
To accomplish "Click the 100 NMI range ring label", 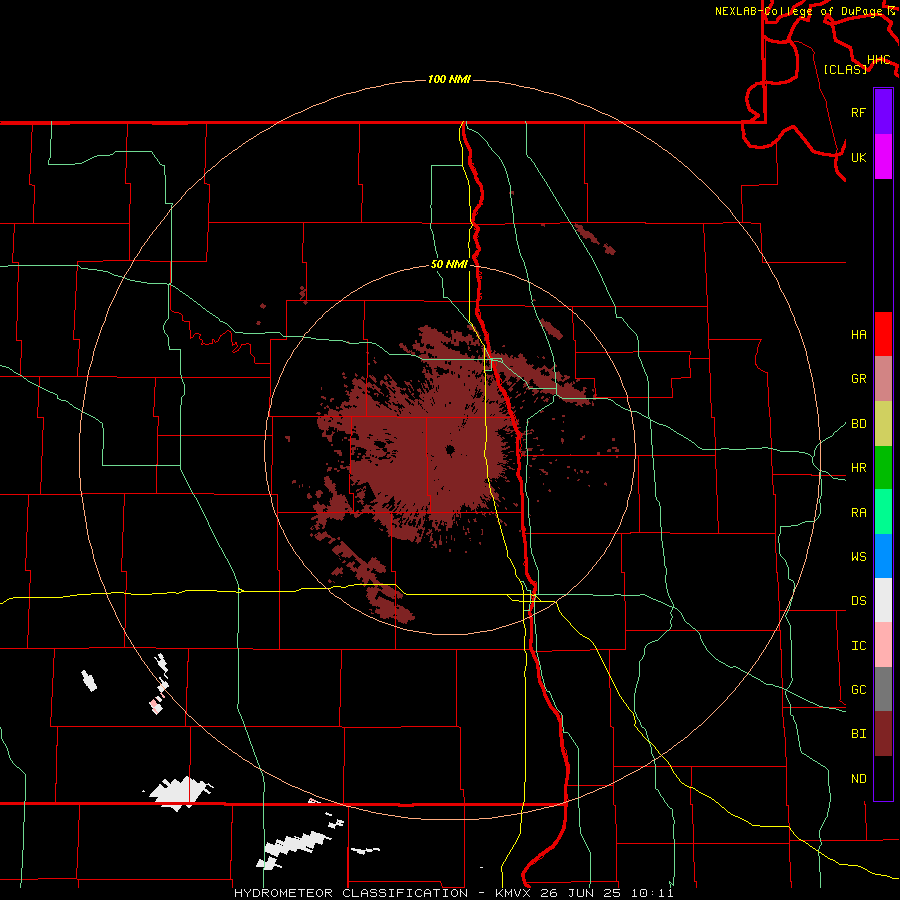I will click(x=449, y=79).
